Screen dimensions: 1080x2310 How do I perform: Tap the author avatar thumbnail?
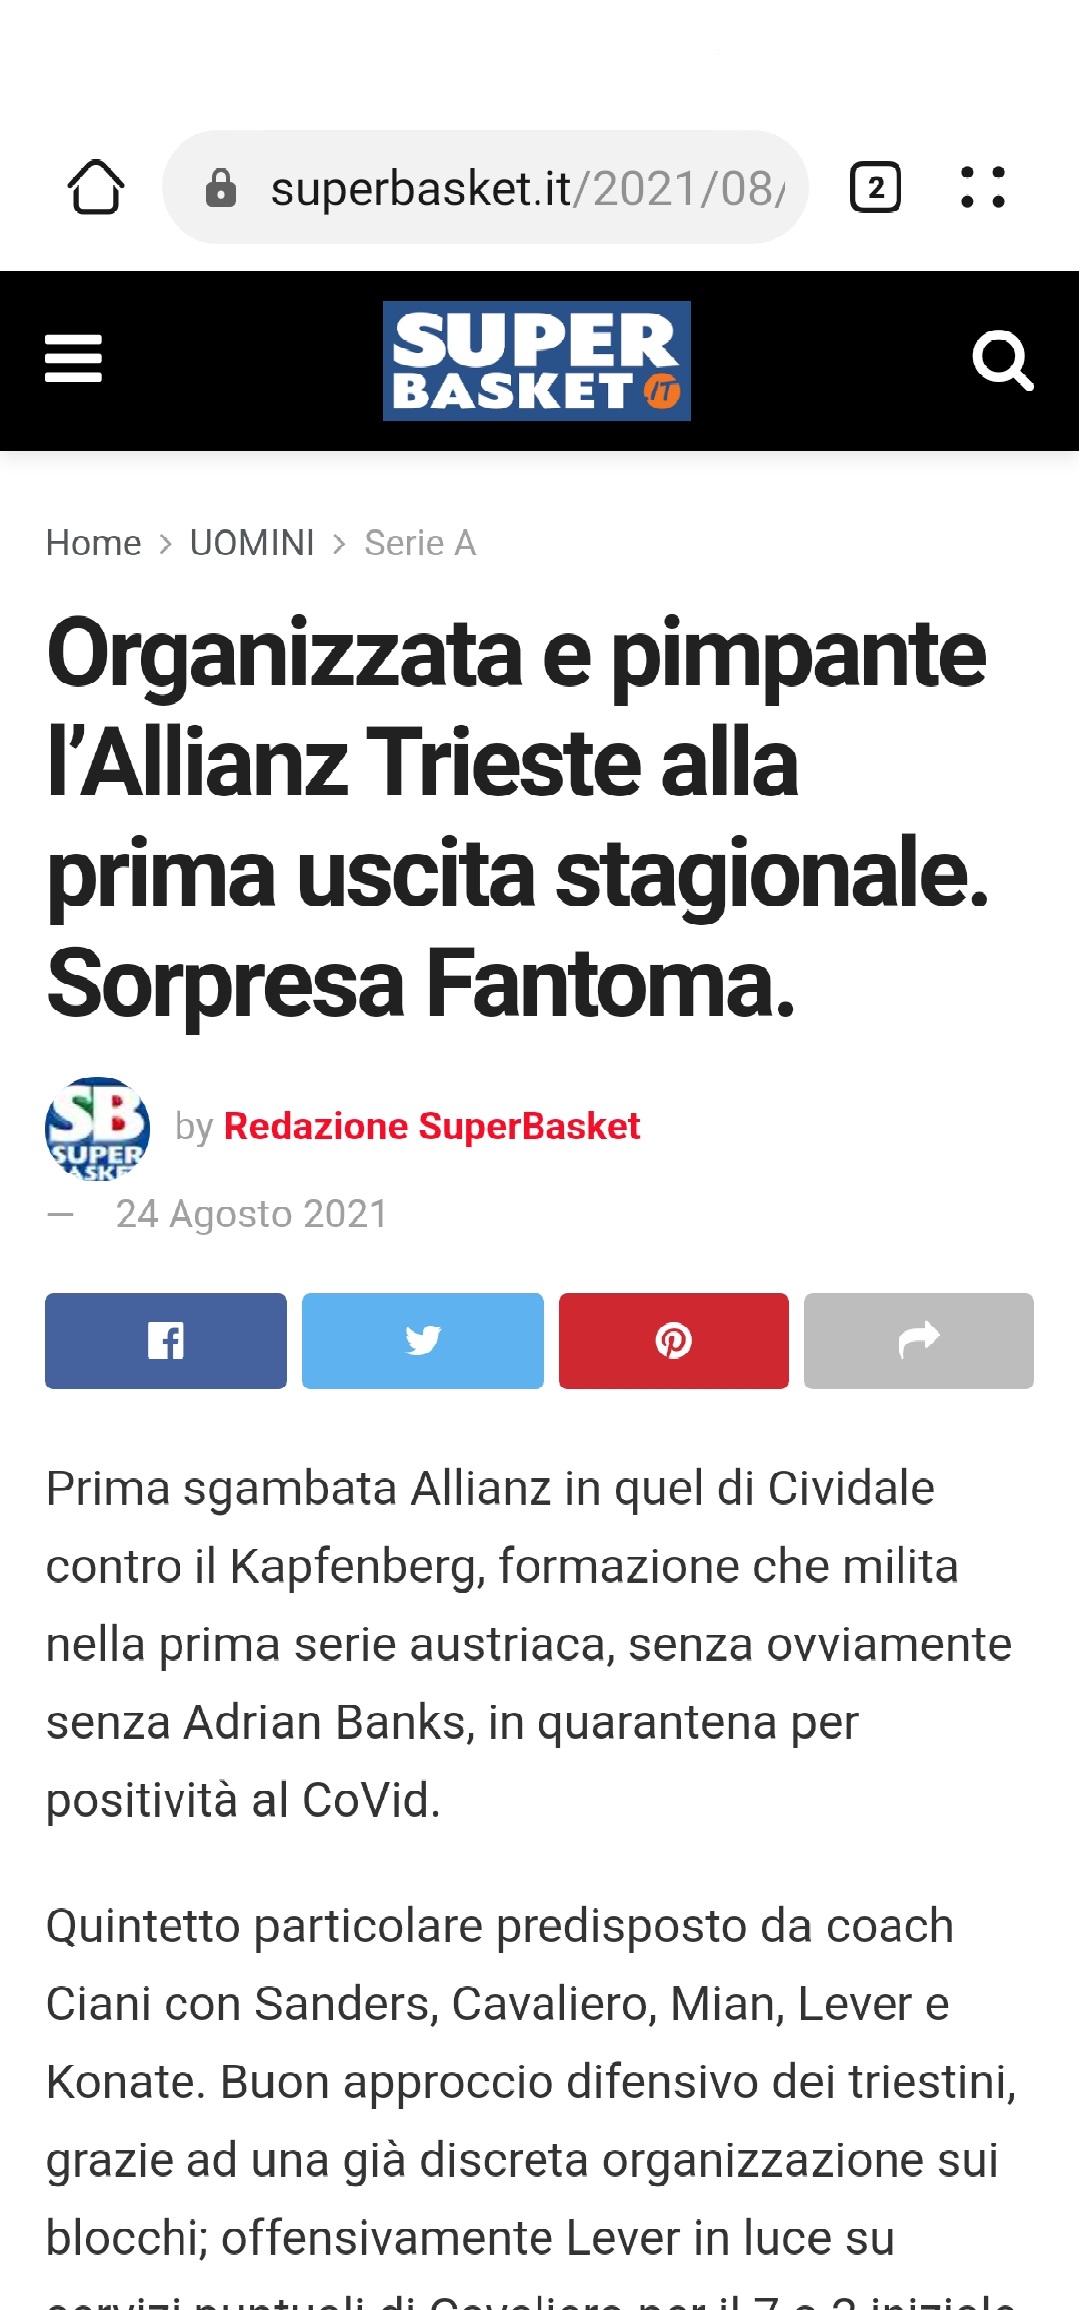pos(98,1129)
